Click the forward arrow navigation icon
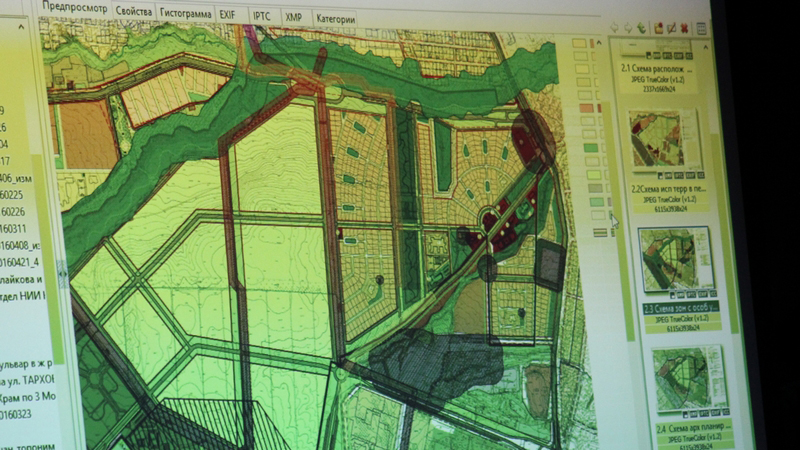 pyautogui.click(x=627, y=27)
